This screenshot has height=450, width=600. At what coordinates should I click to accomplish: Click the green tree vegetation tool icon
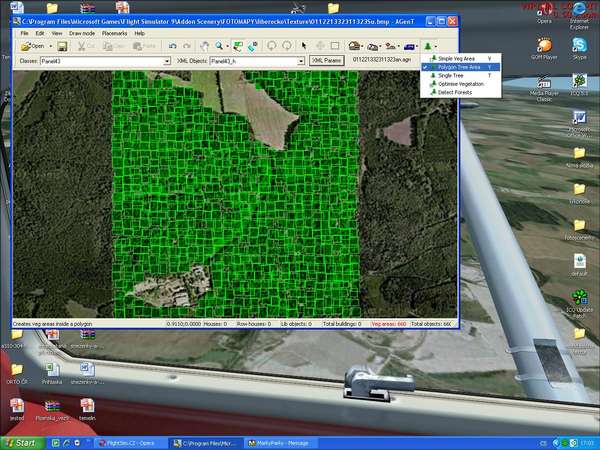[x=427, y=46]
